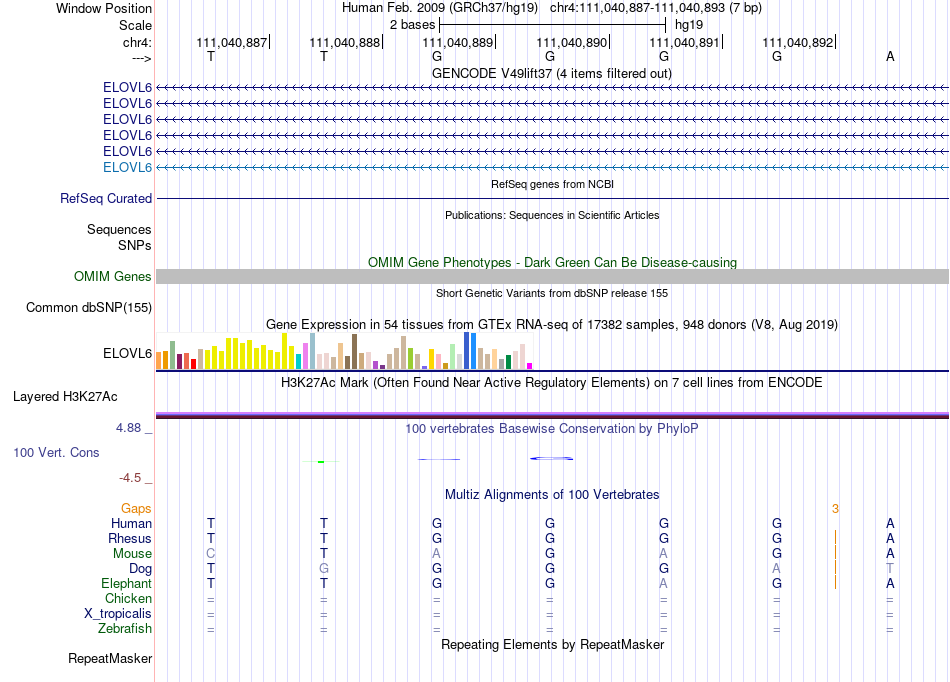Click the lone A base in reference sequence row
The width and height of the screenshot is (950, 682).
tap(890, 56)
